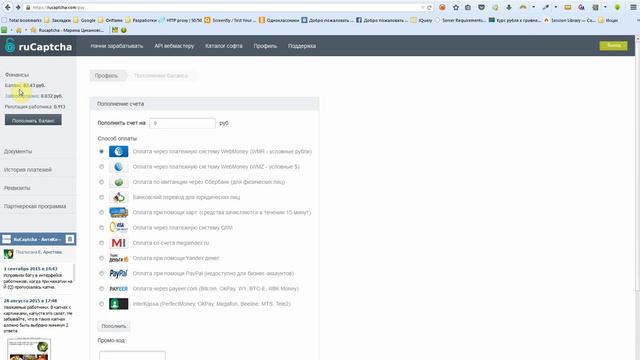The height and width of the screenshot is (360, 640).
Task: Open the Pocket shield icon in toolbar
Action: (x=482, y=7)
